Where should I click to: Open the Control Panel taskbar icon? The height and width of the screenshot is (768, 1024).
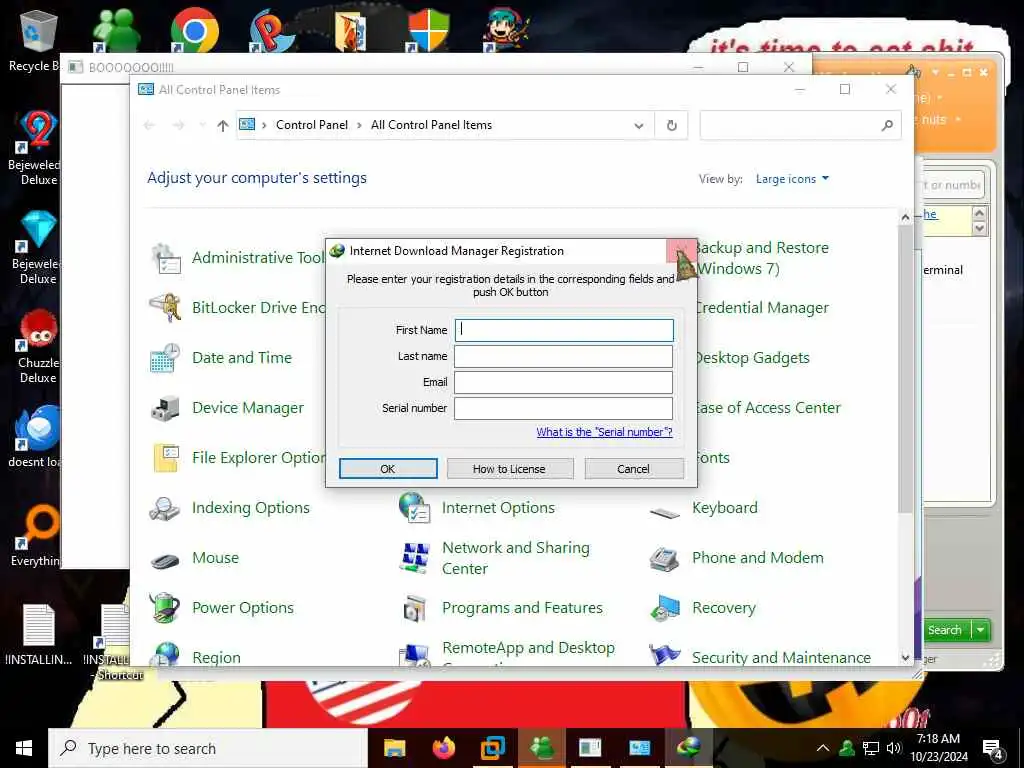tap(639, 748)
